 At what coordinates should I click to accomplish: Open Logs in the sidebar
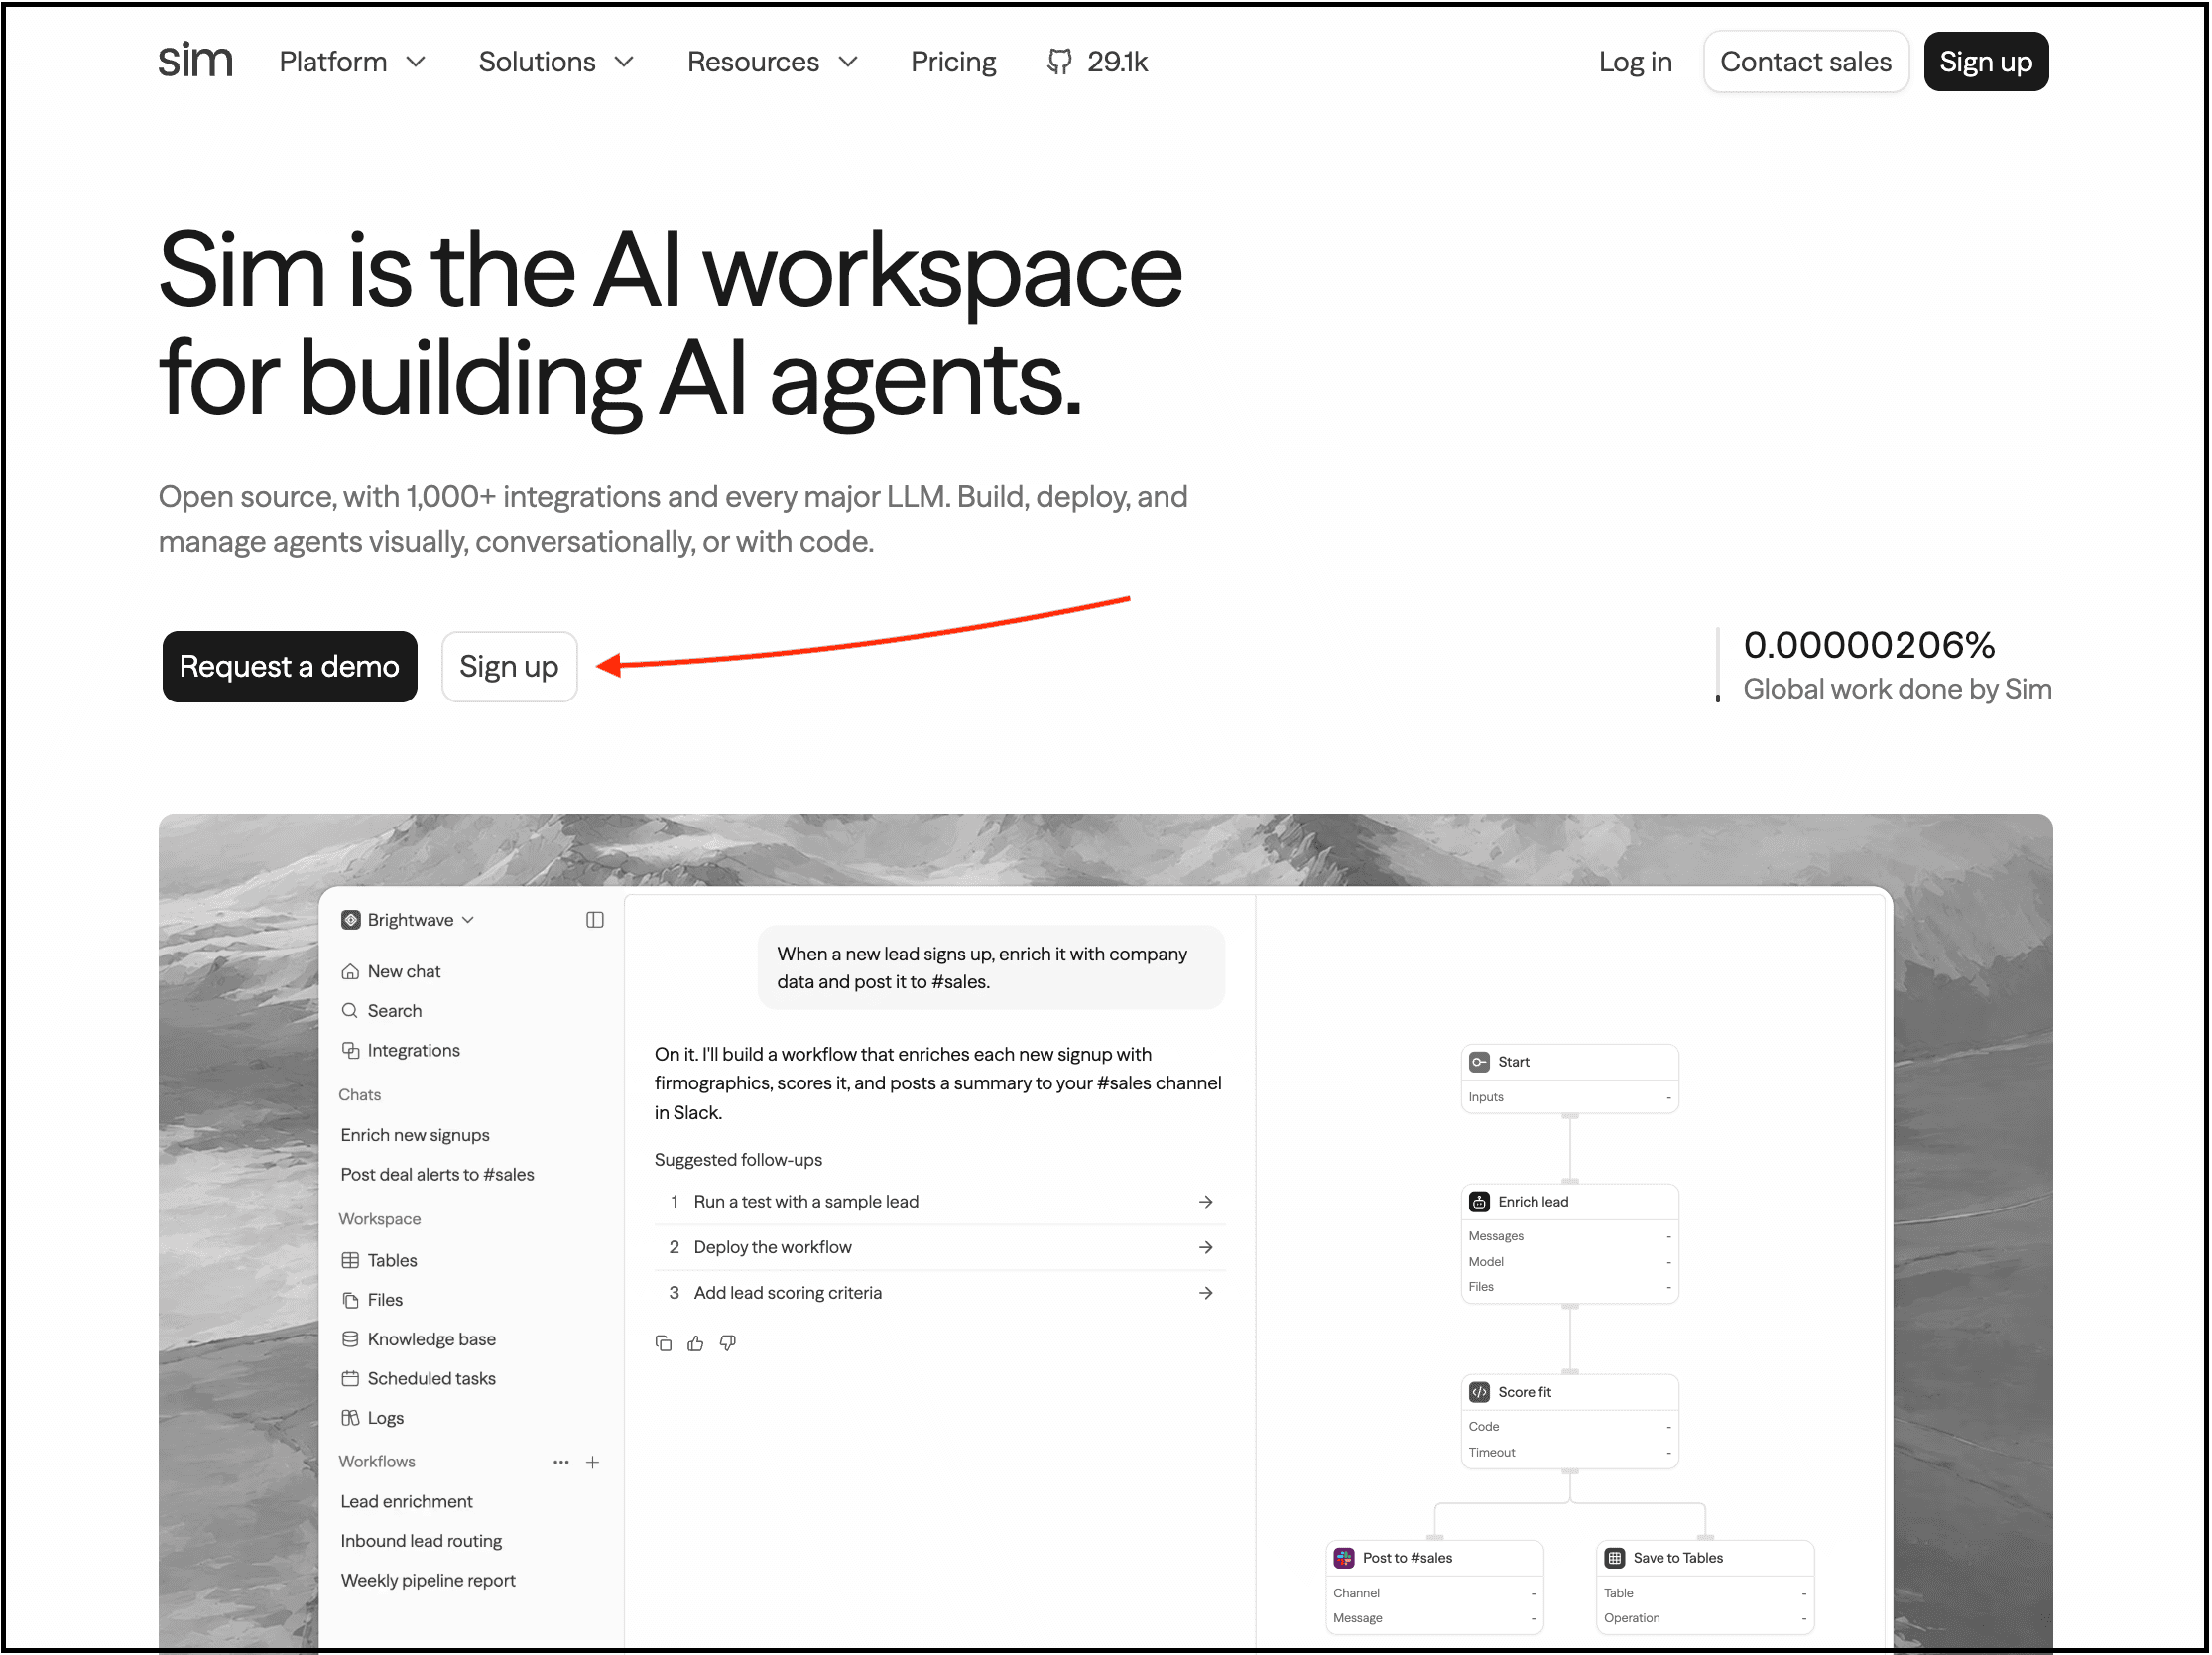point(386,1418)
